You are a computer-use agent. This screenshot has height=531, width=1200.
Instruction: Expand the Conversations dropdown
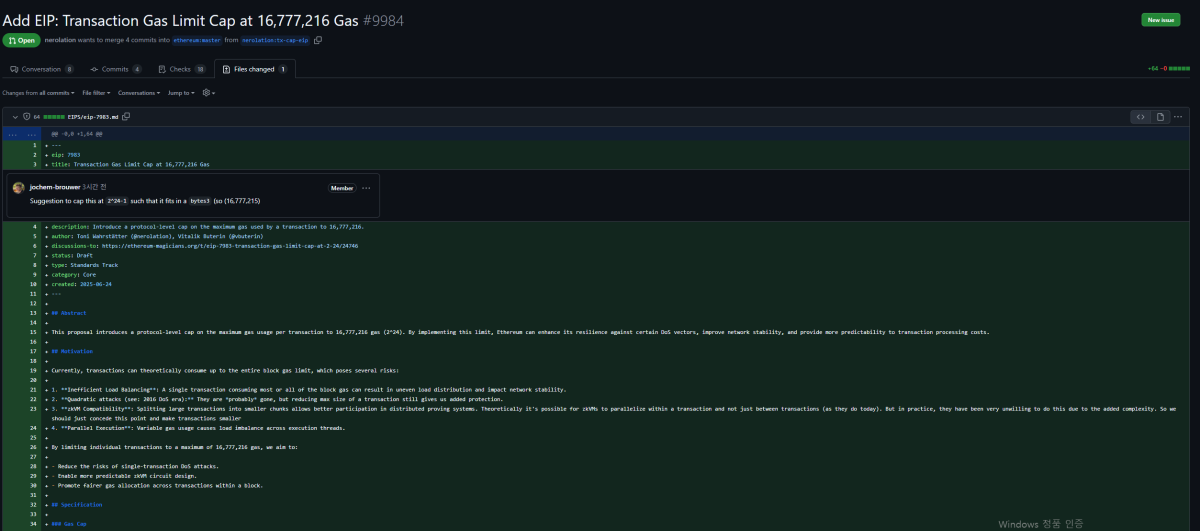138,92
